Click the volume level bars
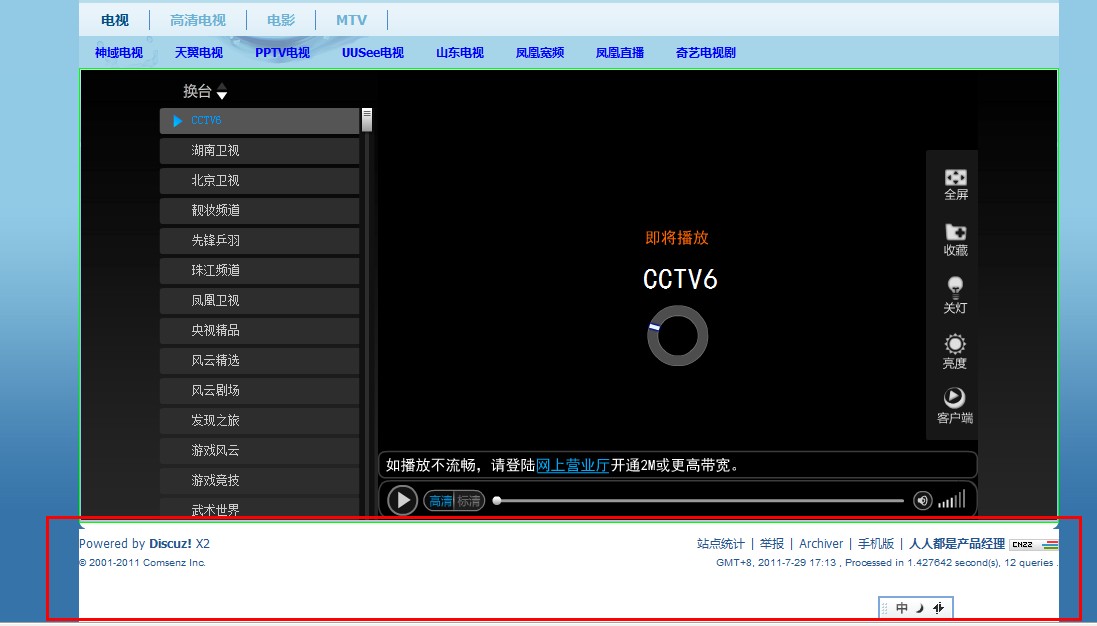Viewport: 1097px width, 626px height. pyautogui.click(x=951, y=499)
